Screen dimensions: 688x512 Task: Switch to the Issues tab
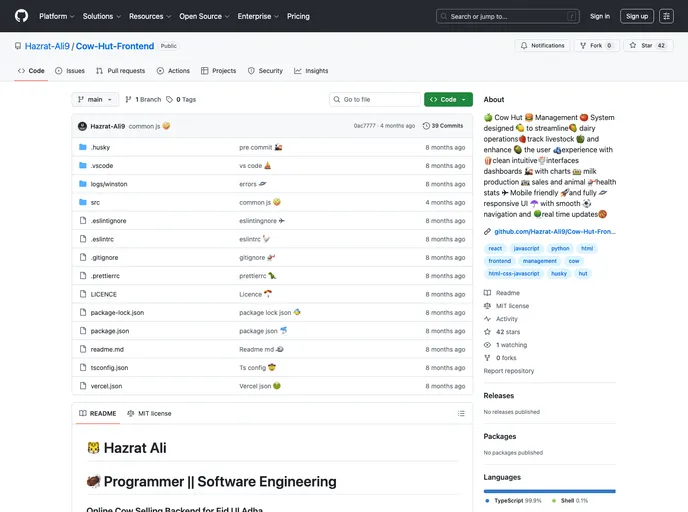[70, 71]
